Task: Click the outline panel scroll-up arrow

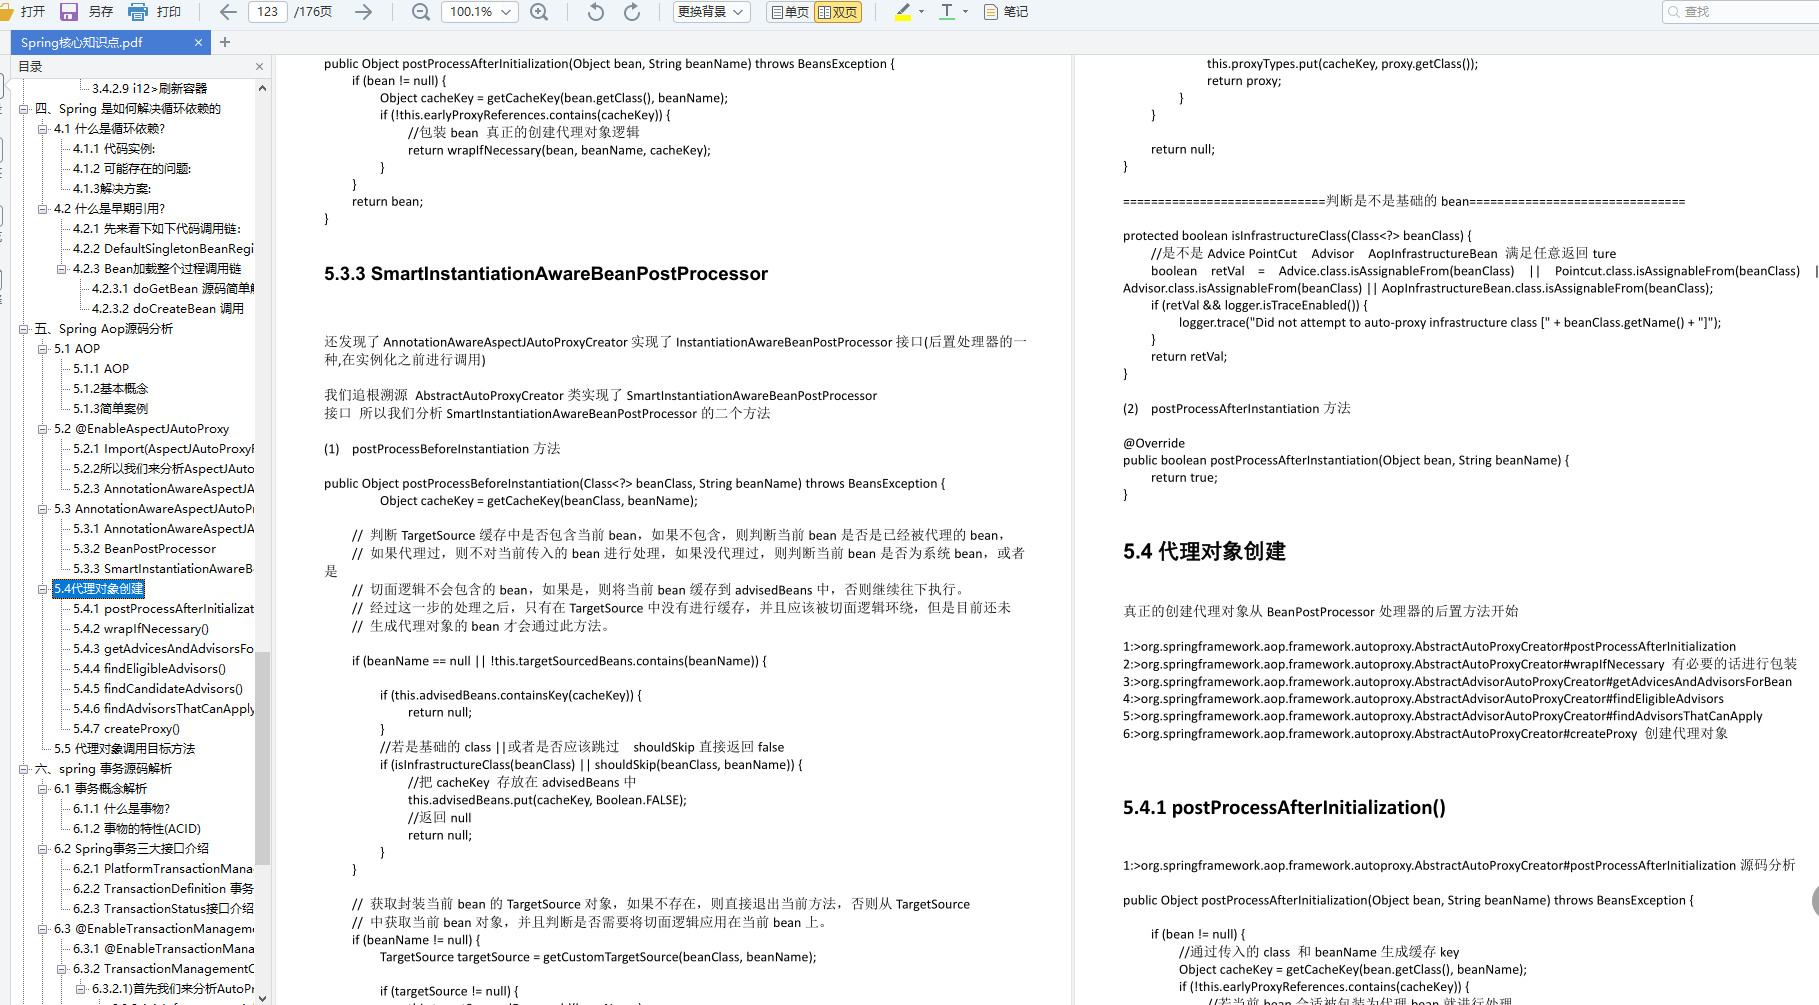Action: click(x=263, y=88)
